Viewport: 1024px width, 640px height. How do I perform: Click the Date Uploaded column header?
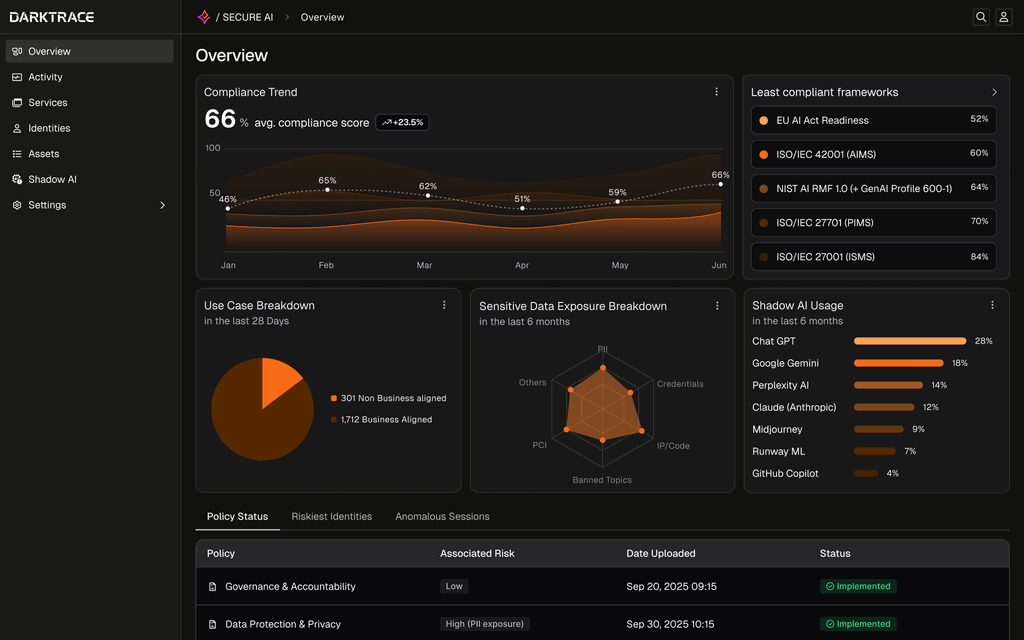(660, 553)
